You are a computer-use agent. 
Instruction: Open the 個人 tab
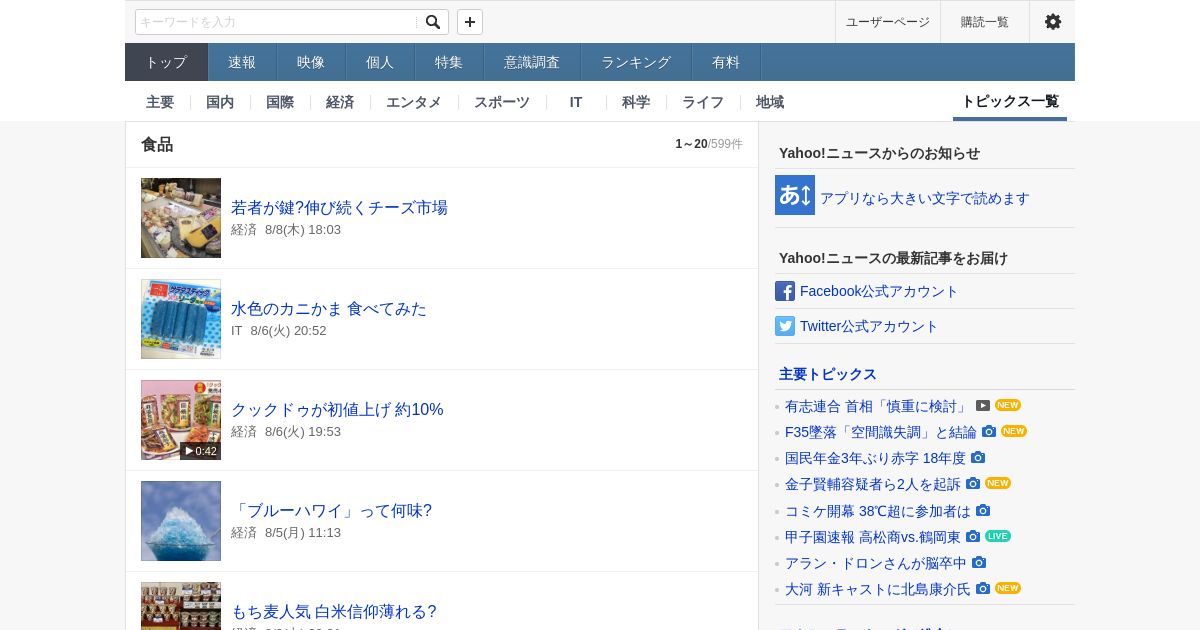pos(380,62)
